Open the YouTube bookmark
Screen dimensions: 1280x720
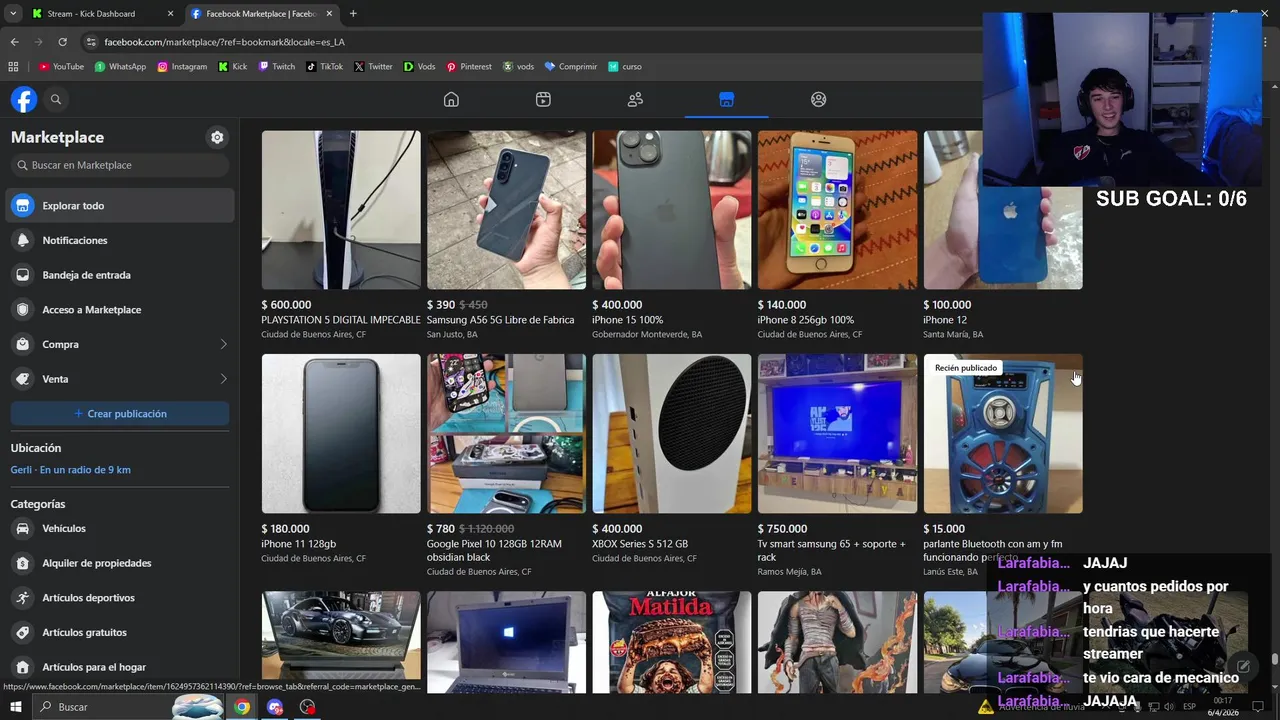click(61, 67)
